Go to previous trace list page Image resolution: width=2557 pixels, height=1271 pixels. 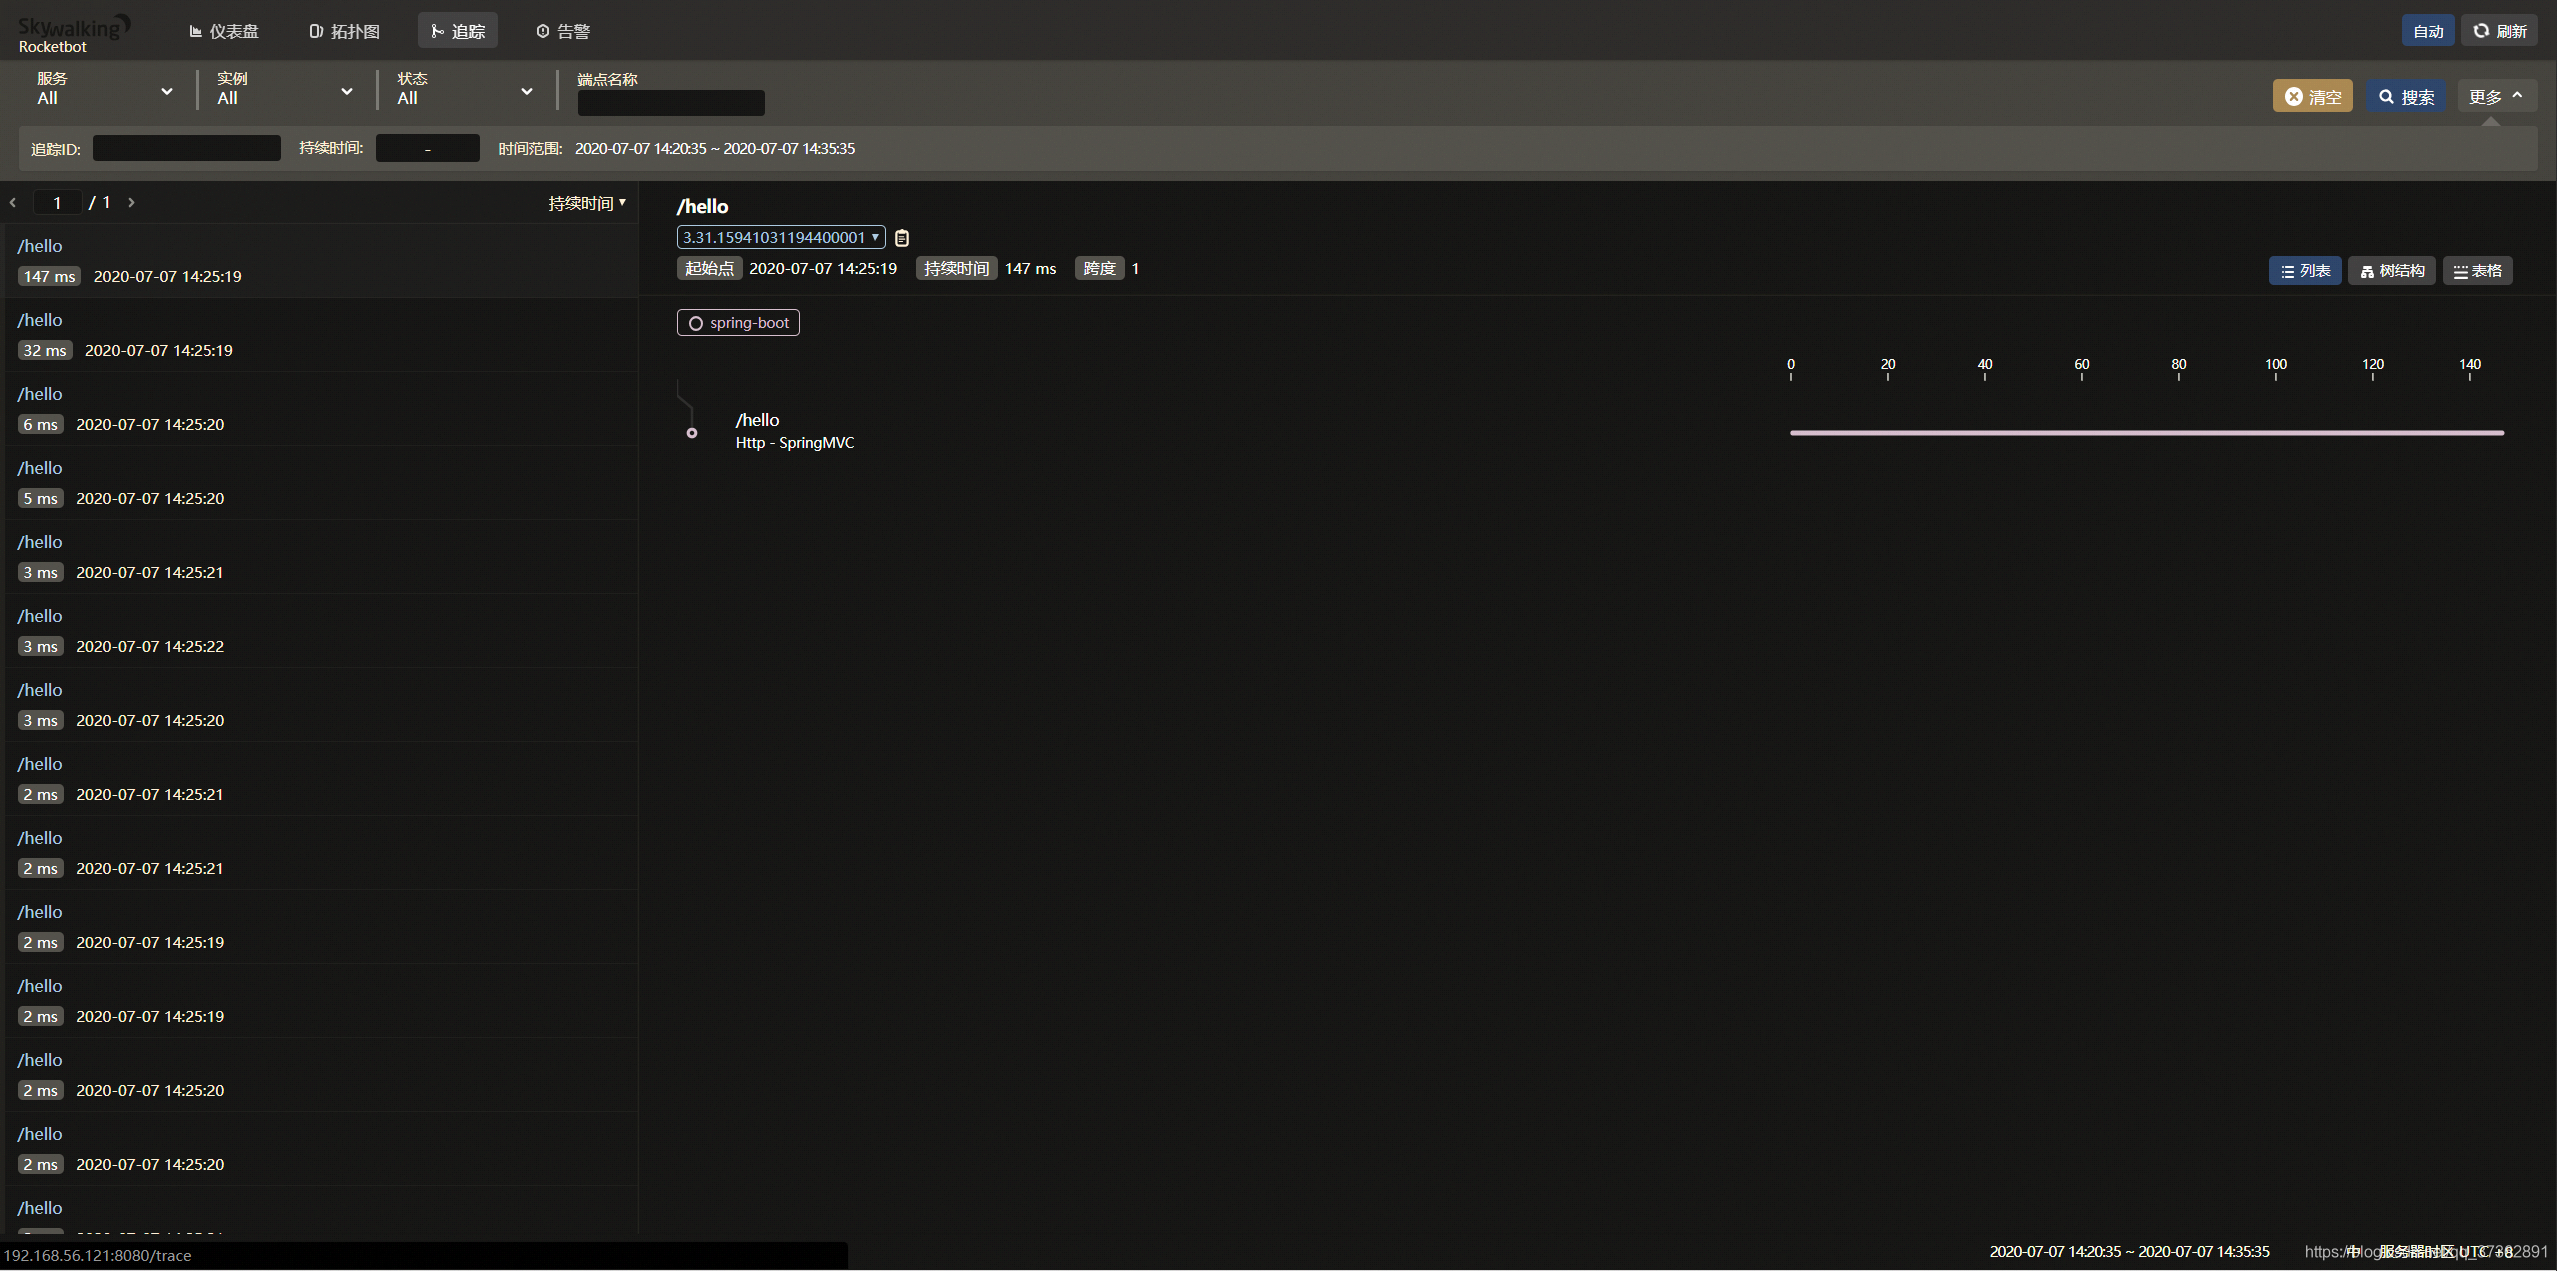click(x=13, y=202)
